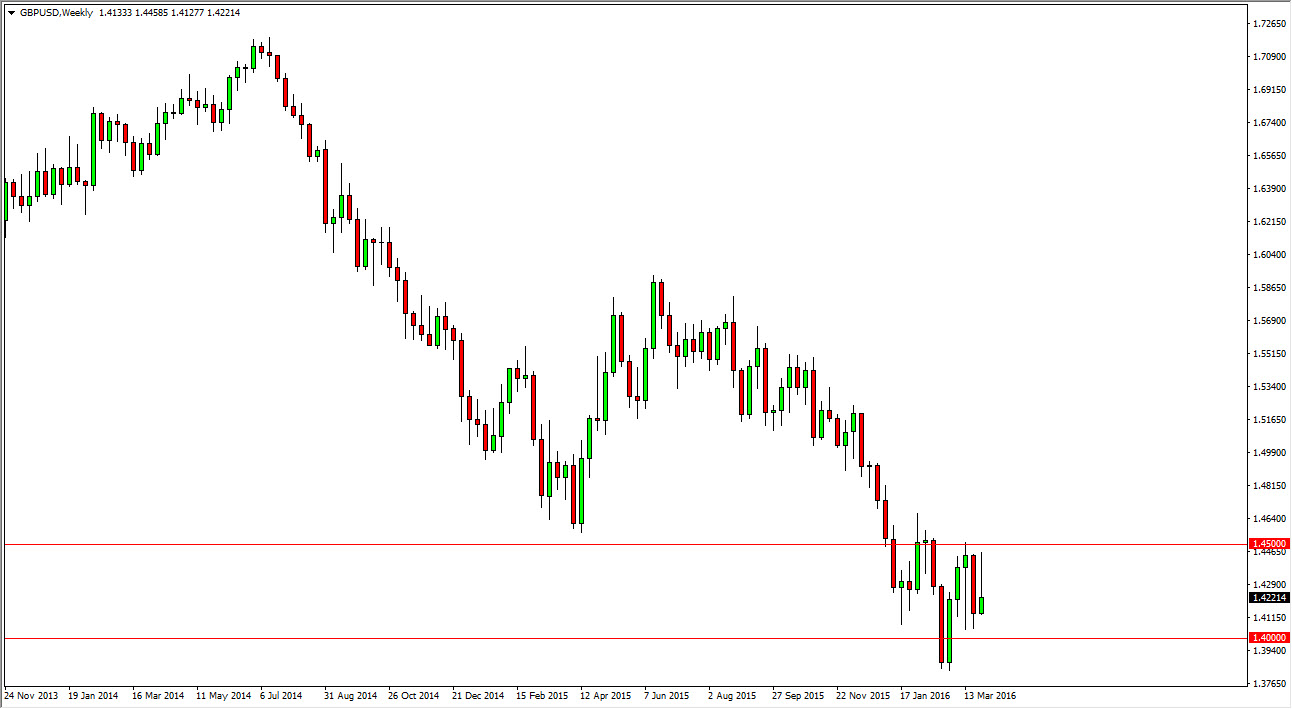Click the 24 Nov 2013 date label
The image size is (1292, 709).
pyautogui.click(x=33, y=693)
